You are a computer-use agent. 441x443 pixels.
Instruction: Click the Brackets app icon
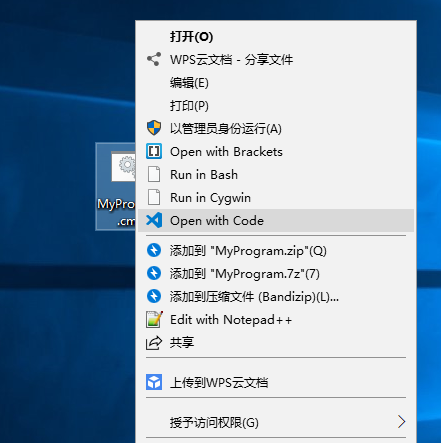(154, 151)
